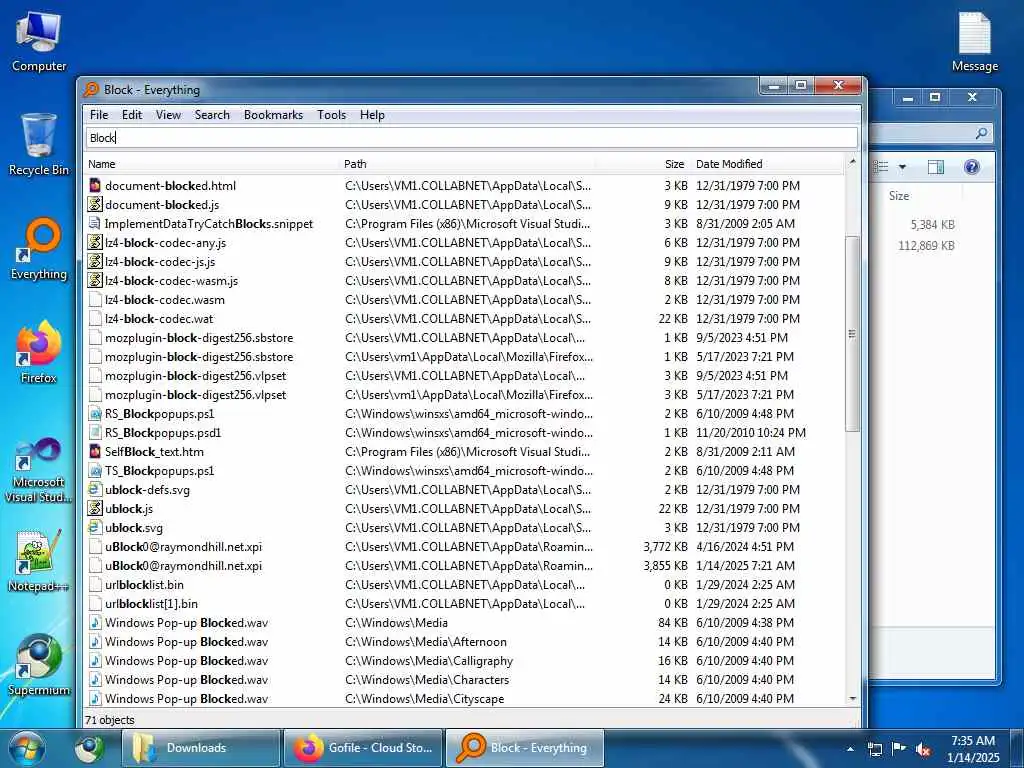The height and width of the screenshot is (768, 1024).
Task: Click the Size column in the Downloads window
Action: [899, 196]
